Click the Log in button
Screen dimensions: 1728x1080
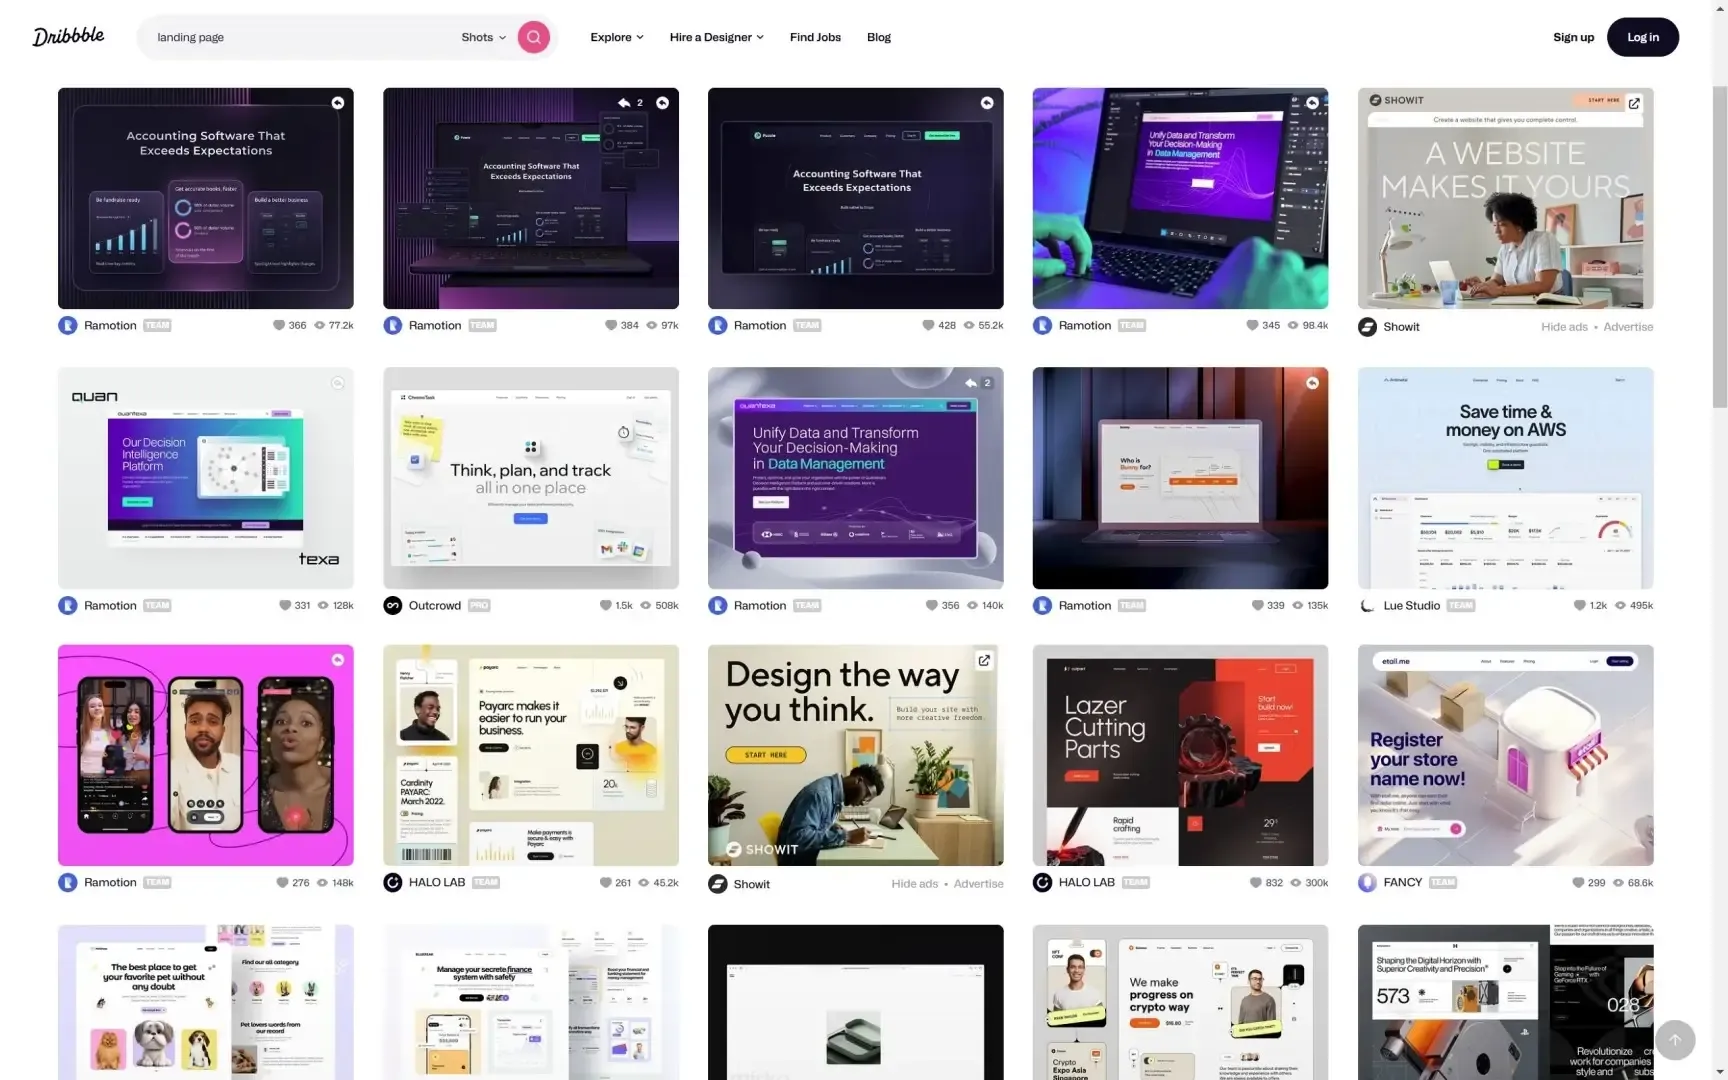[x=1642, y=37]
